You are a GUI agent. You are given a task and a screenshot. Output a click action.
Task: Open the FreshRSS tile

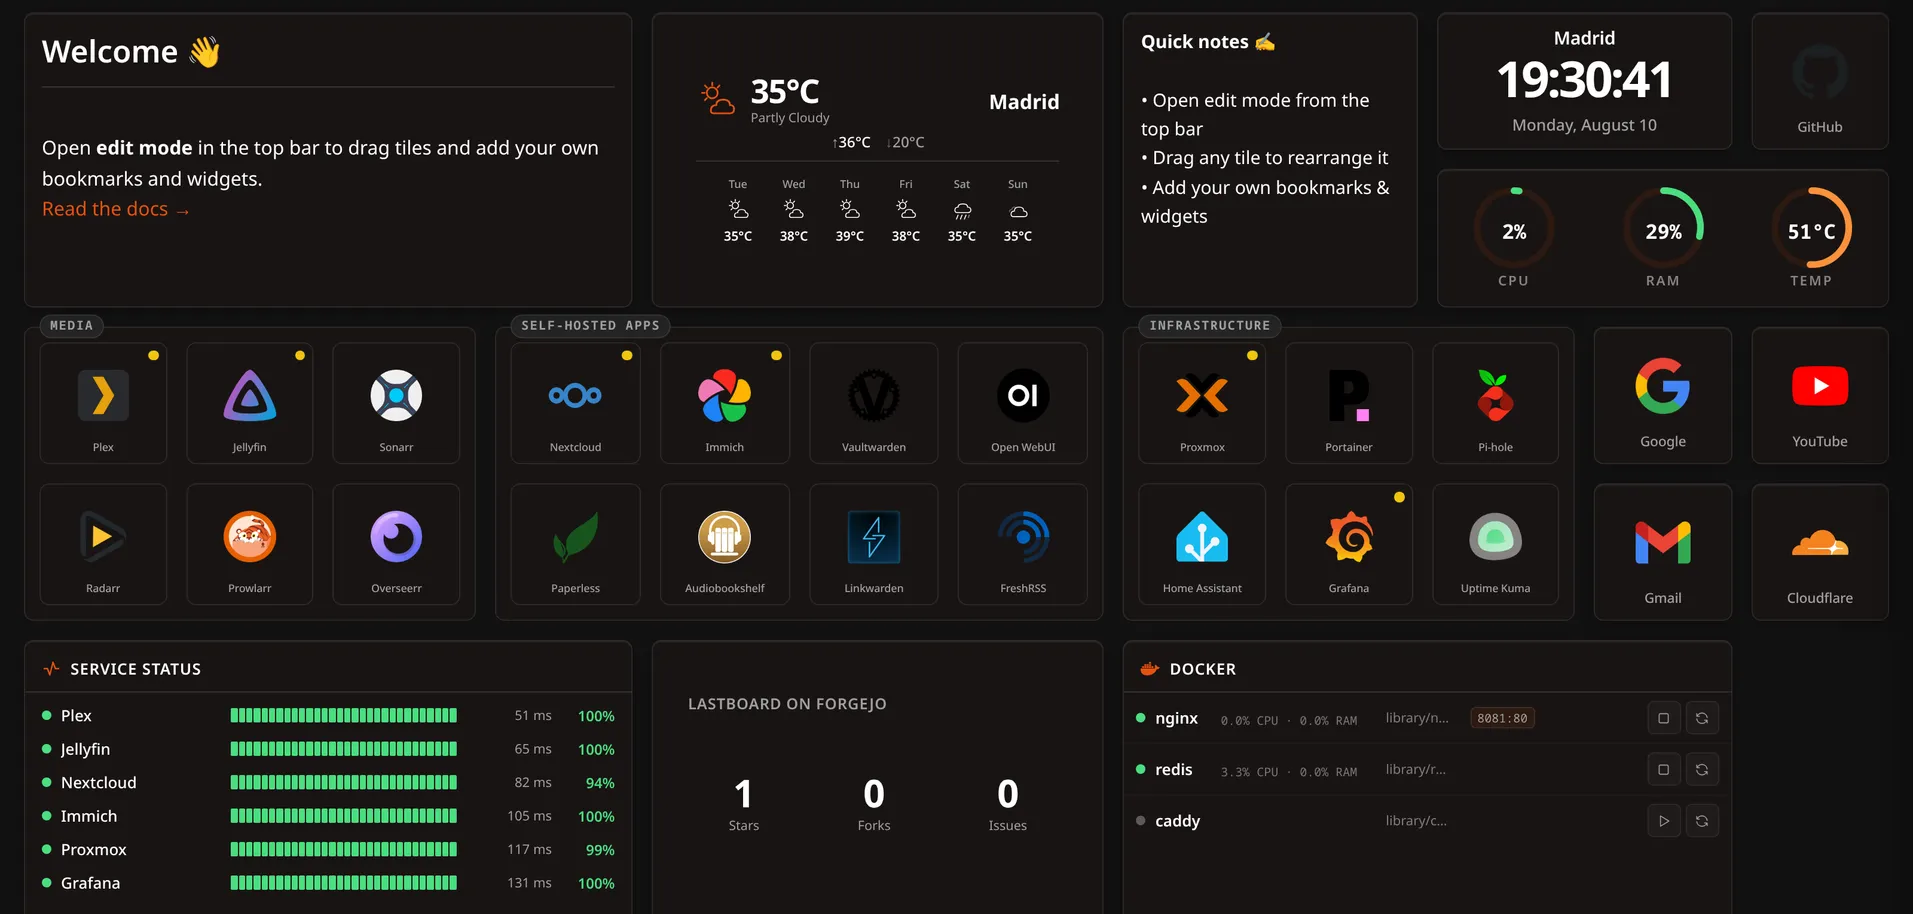(x=1023, y=544)
